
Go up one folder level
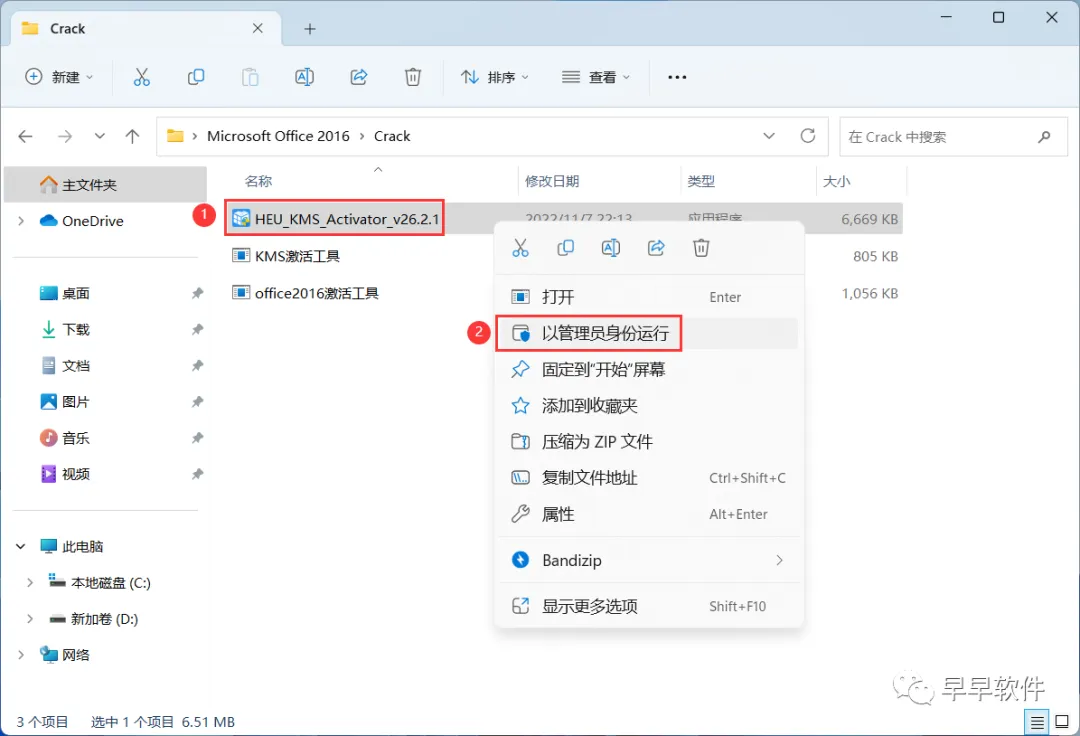(132, 136)
